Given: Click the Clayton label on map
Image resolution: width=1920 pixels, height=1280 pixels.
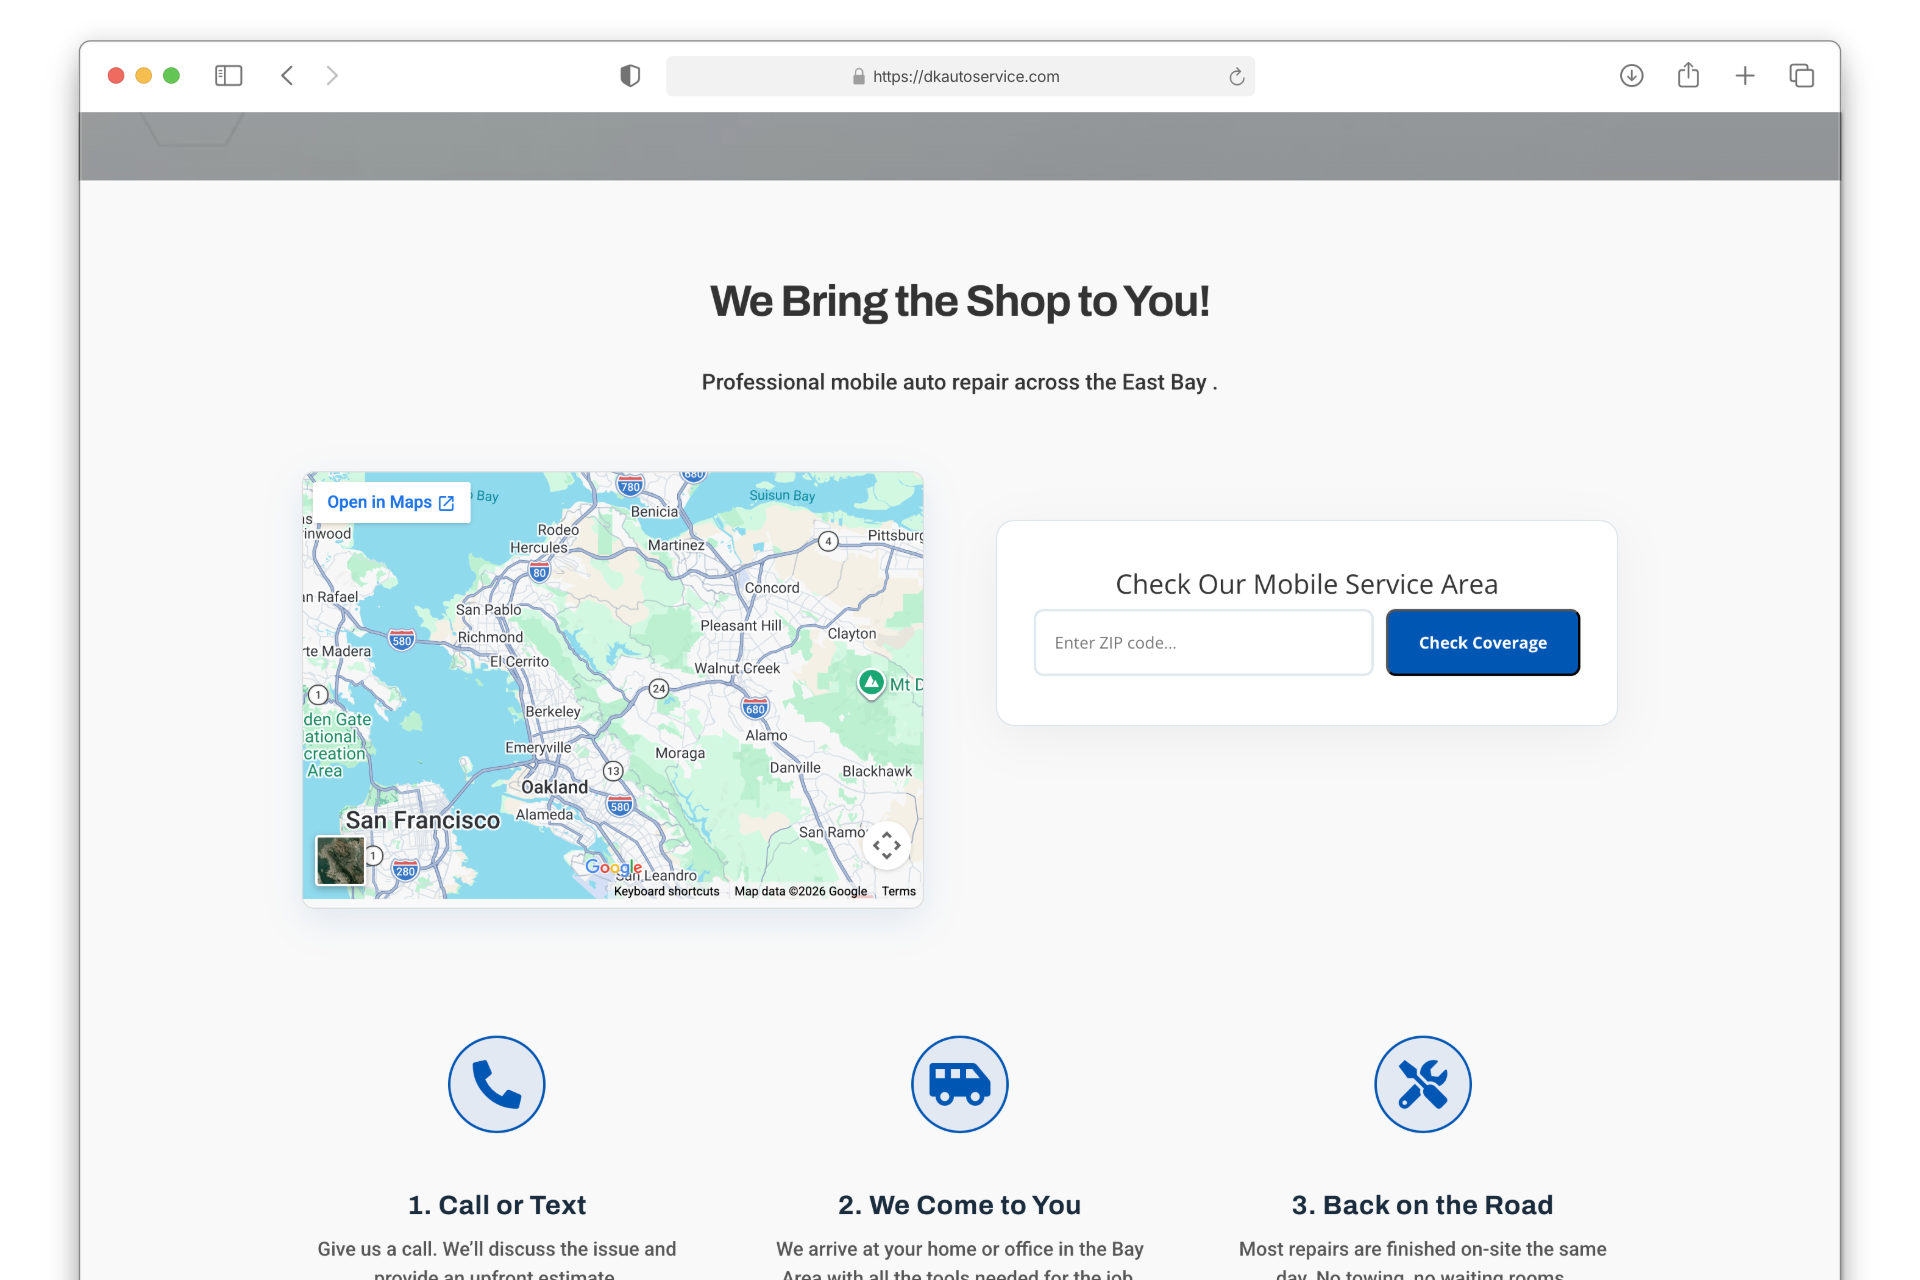Looking at the screenshot, I should [x=852, y=633].
